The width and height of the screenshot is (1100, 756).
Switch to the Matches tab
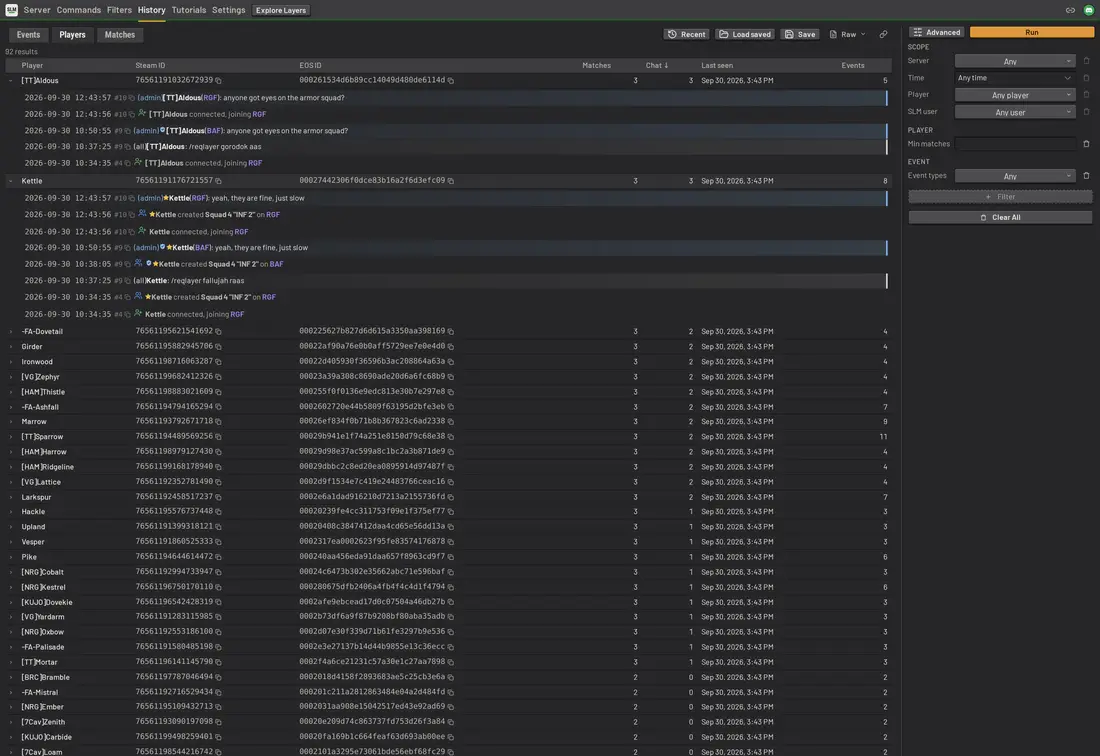[x=119, y=34]
